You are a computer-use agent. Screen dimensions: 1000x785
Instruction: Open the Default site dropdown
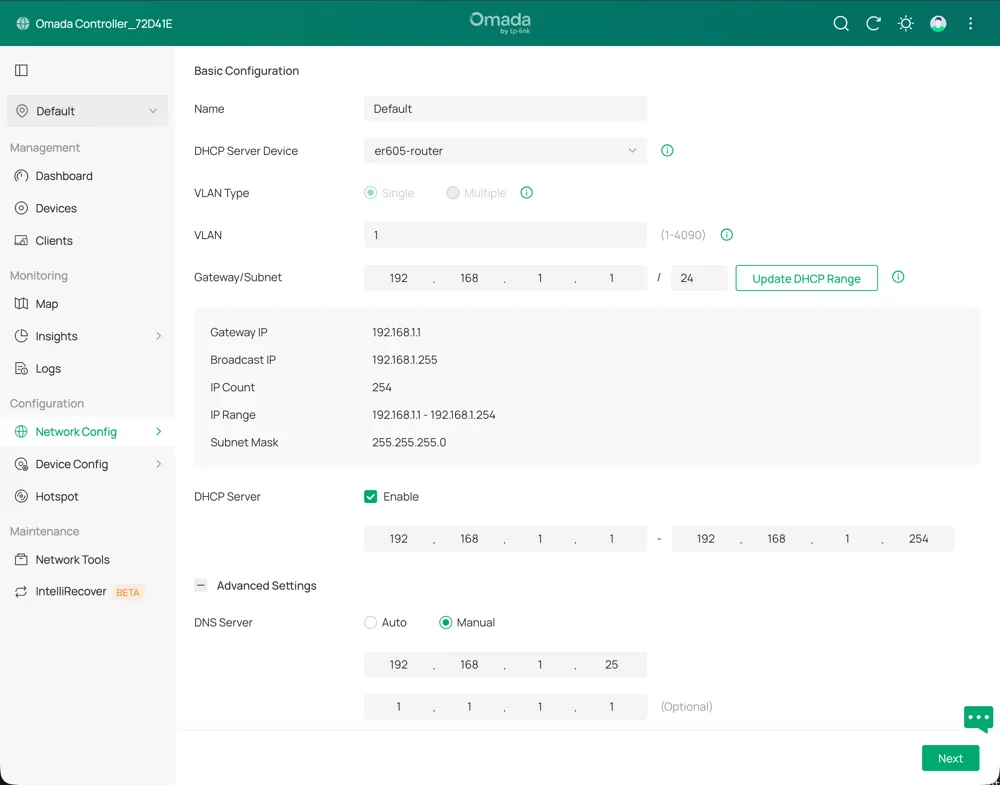tap(87, 111)
